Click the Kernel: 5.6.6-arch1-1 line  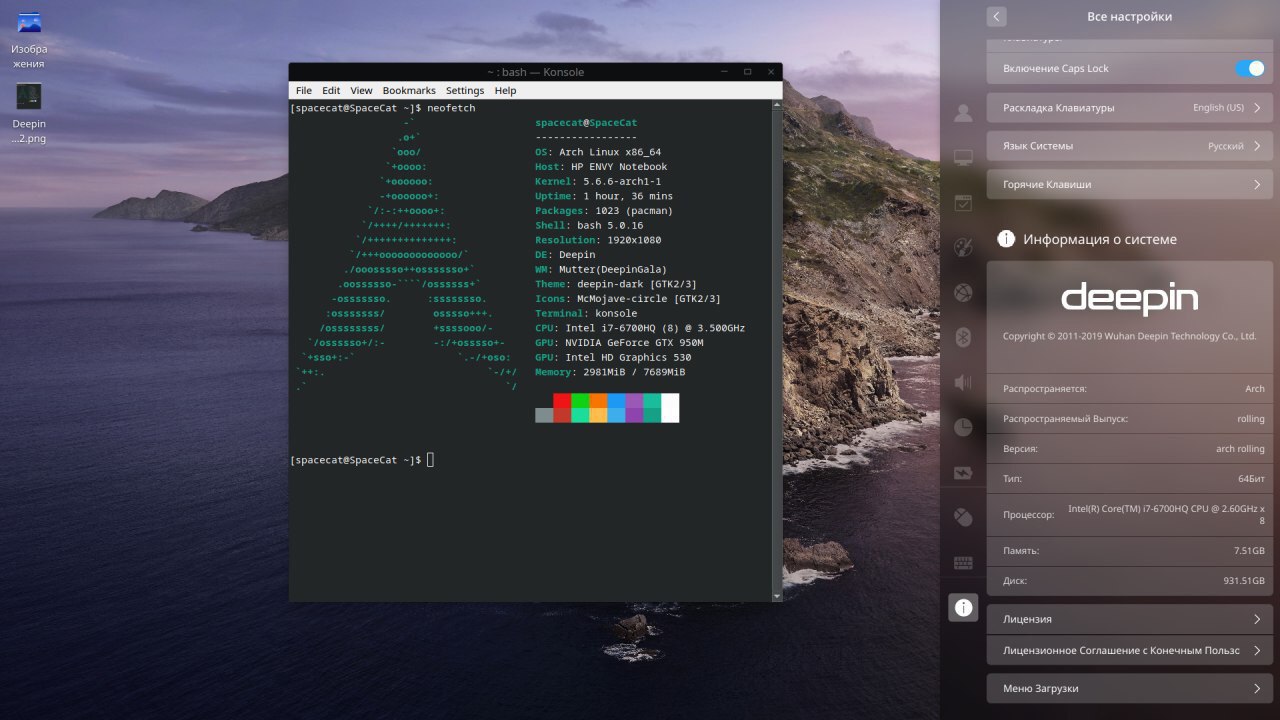point(598,182)
